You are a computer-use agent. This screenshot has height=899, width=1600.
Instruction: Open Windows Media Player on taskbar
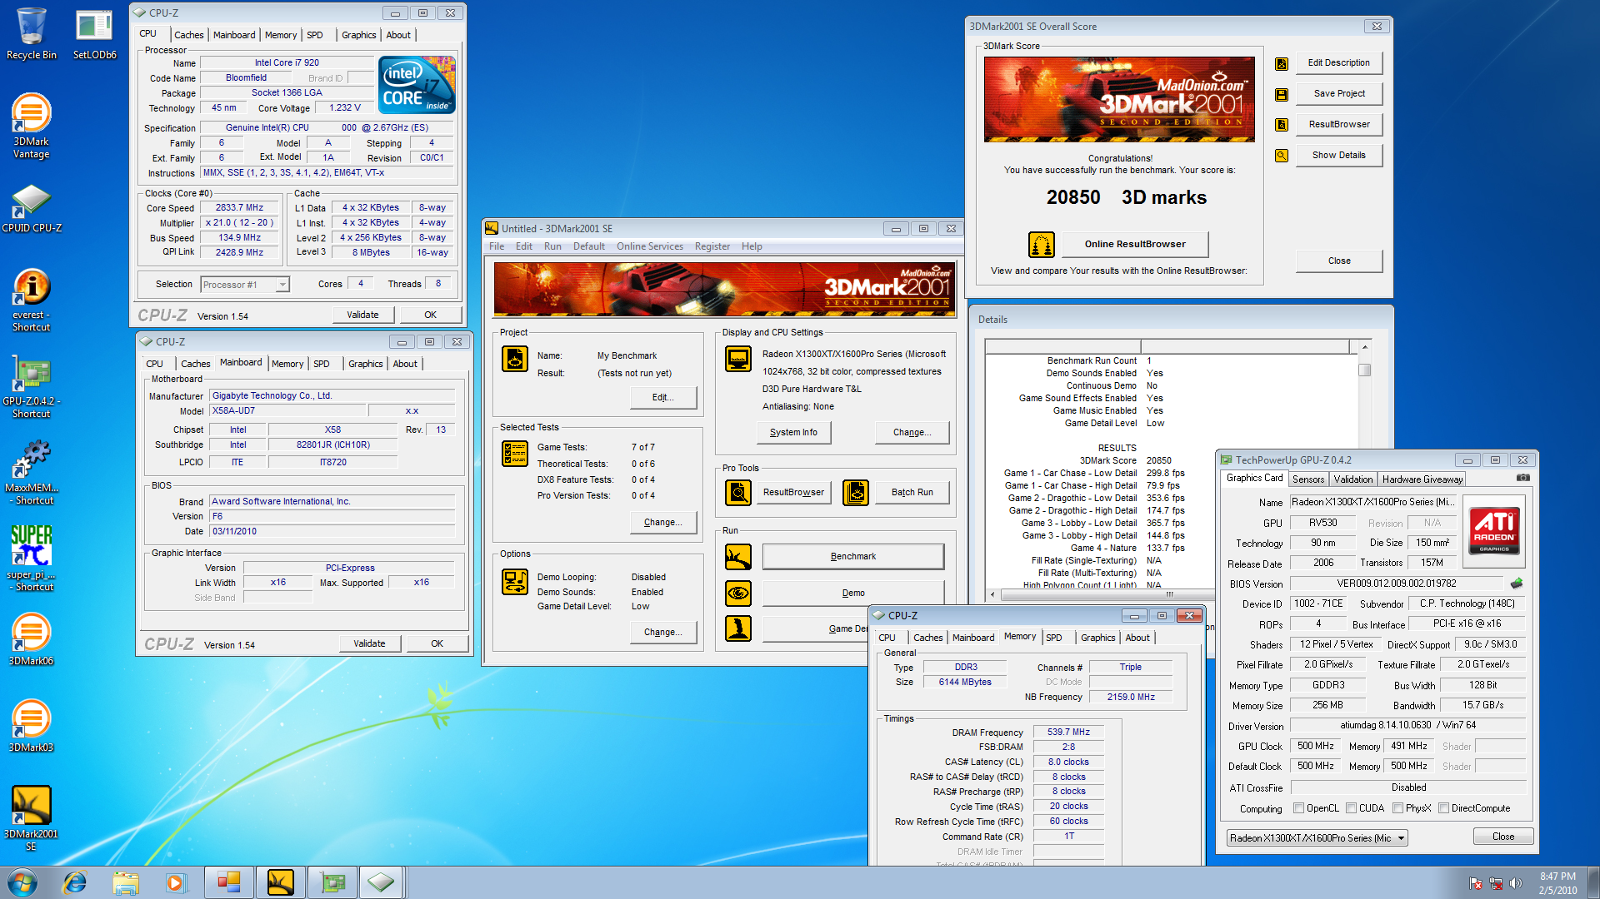176,882
